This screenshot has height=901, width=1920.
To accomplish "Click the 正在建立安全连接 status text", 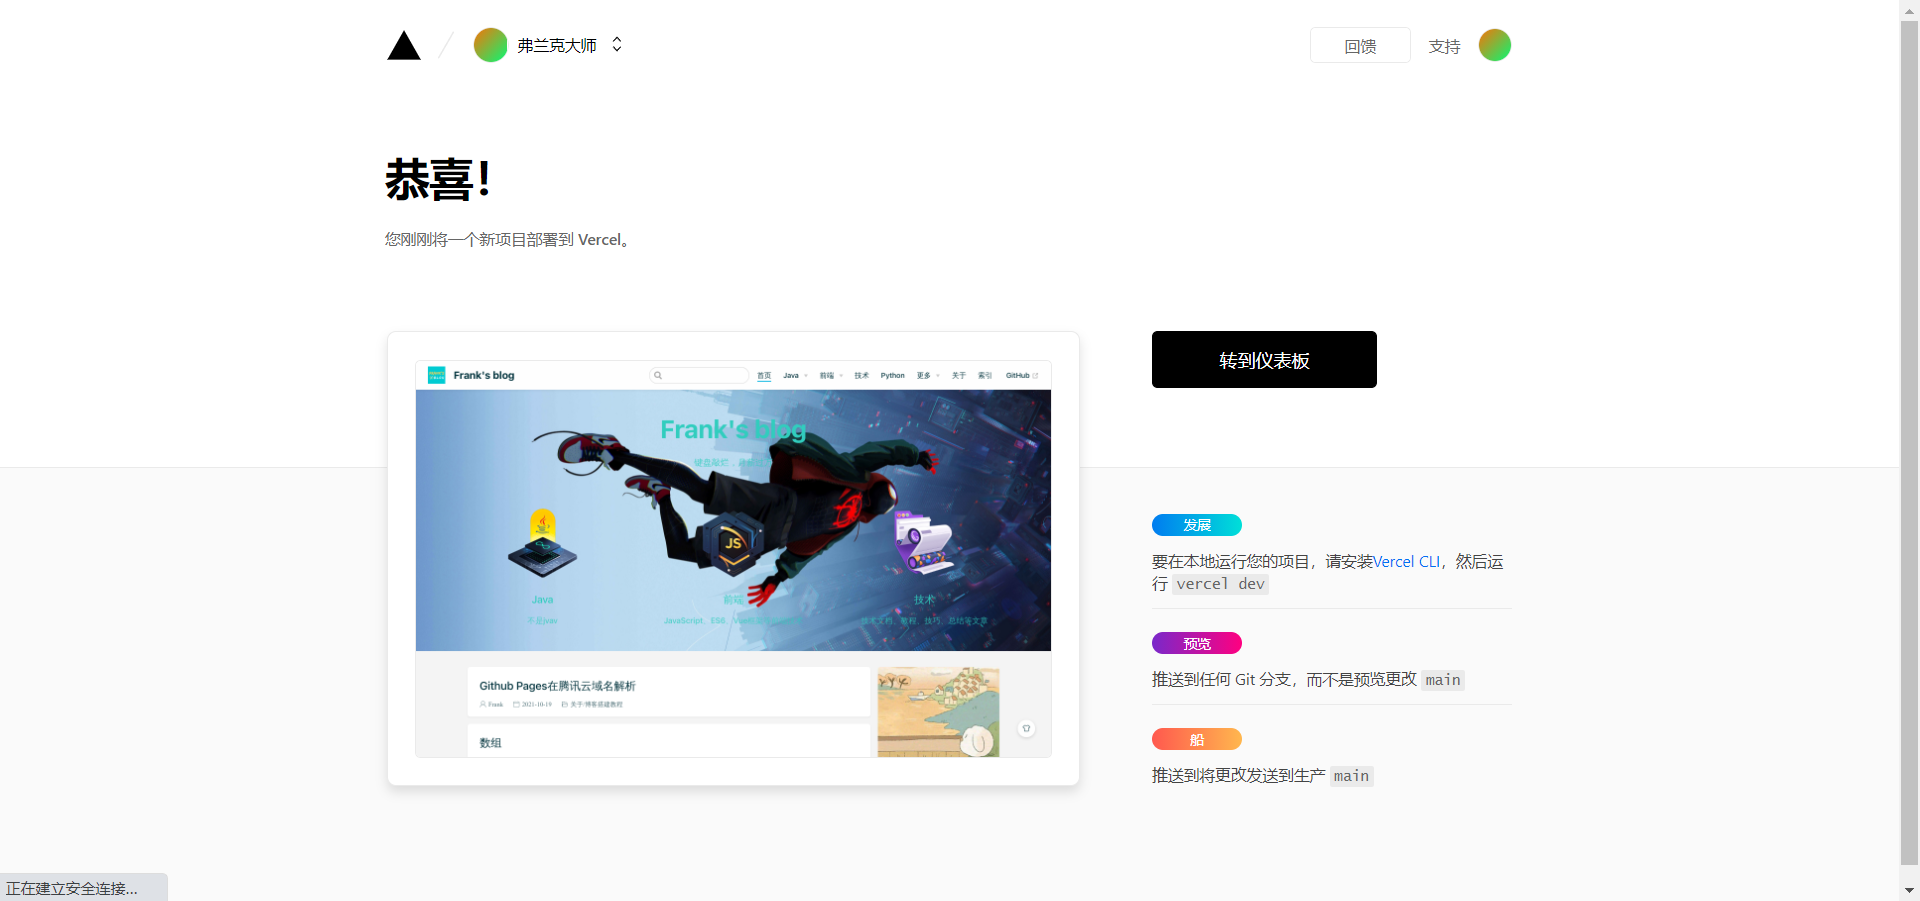I will (72, 888).
